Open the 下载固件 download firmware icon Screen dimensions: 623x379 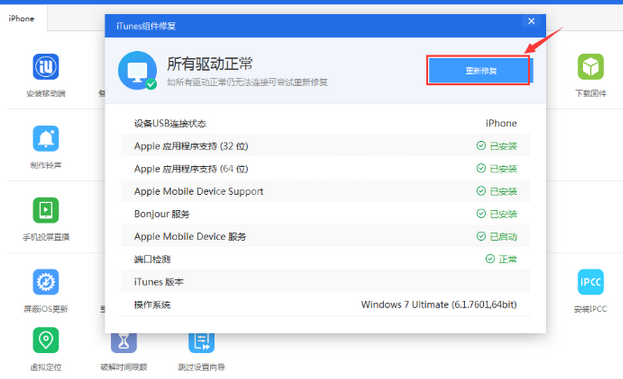(x=590, y=67)
